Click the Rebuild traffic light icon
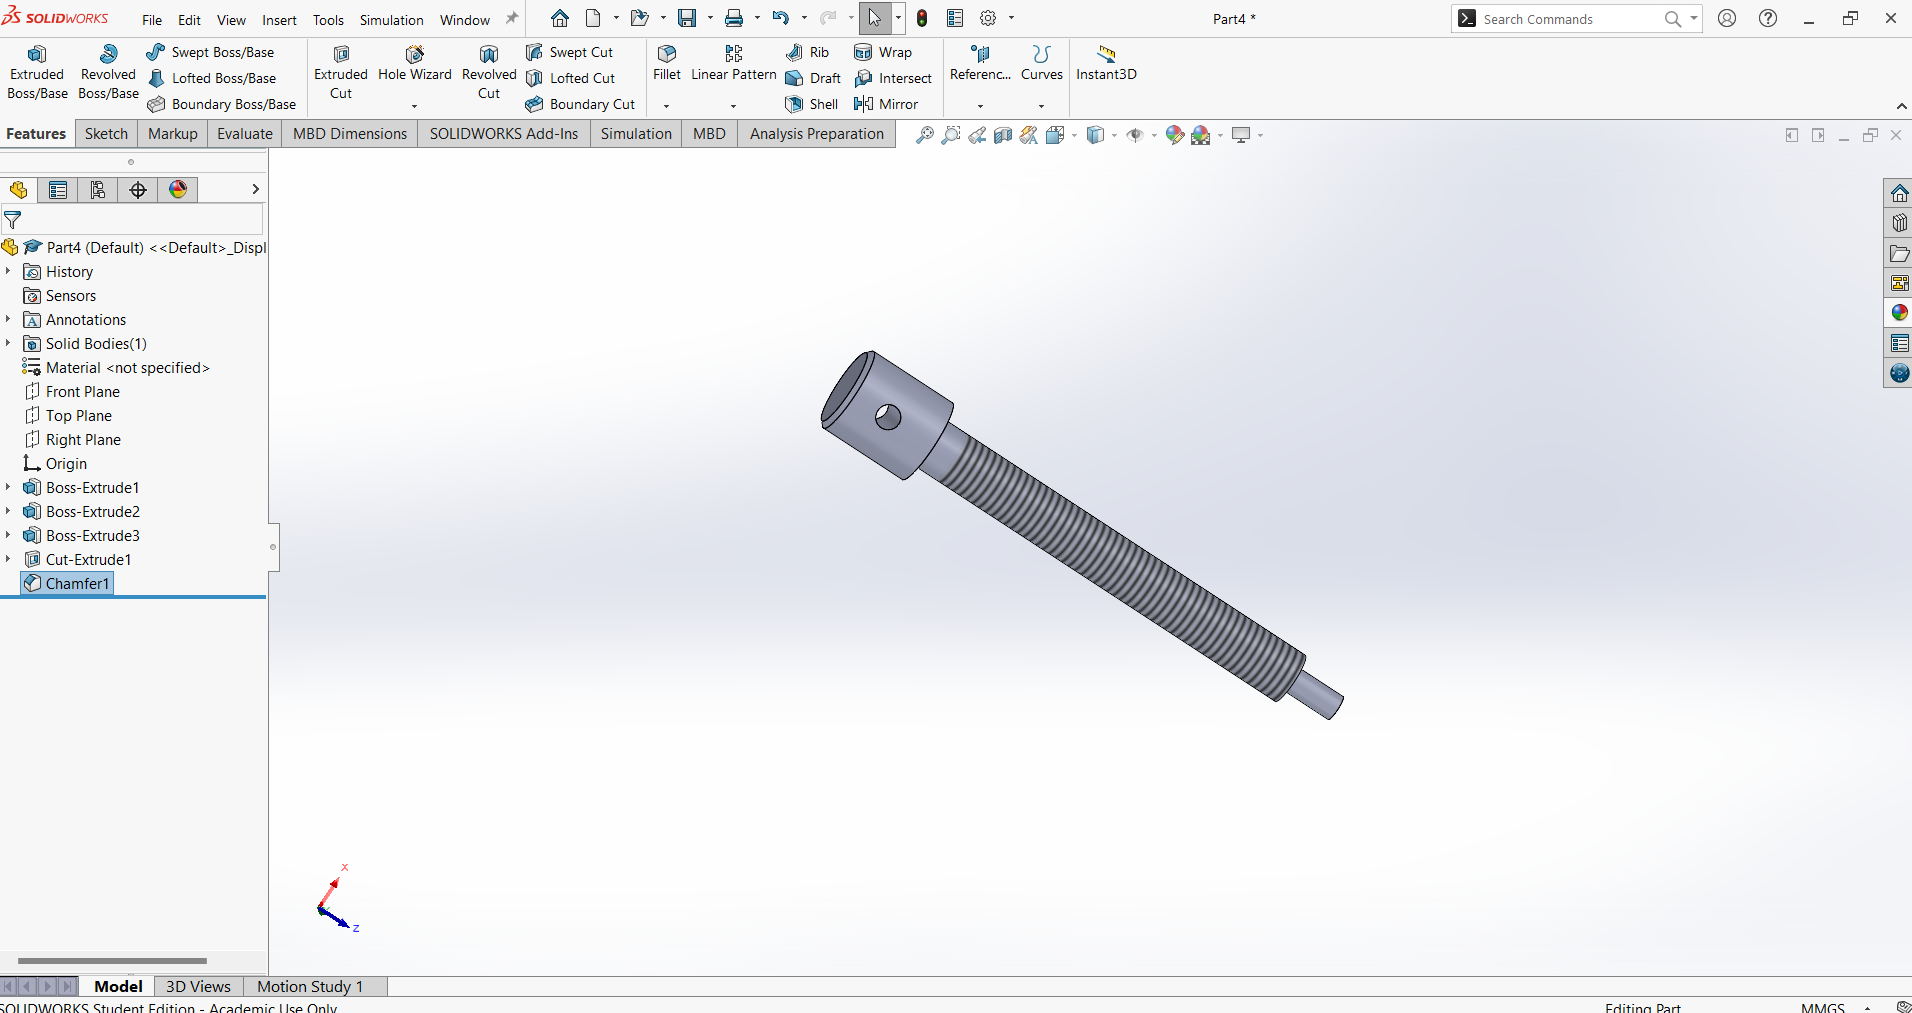 point(922,18)
